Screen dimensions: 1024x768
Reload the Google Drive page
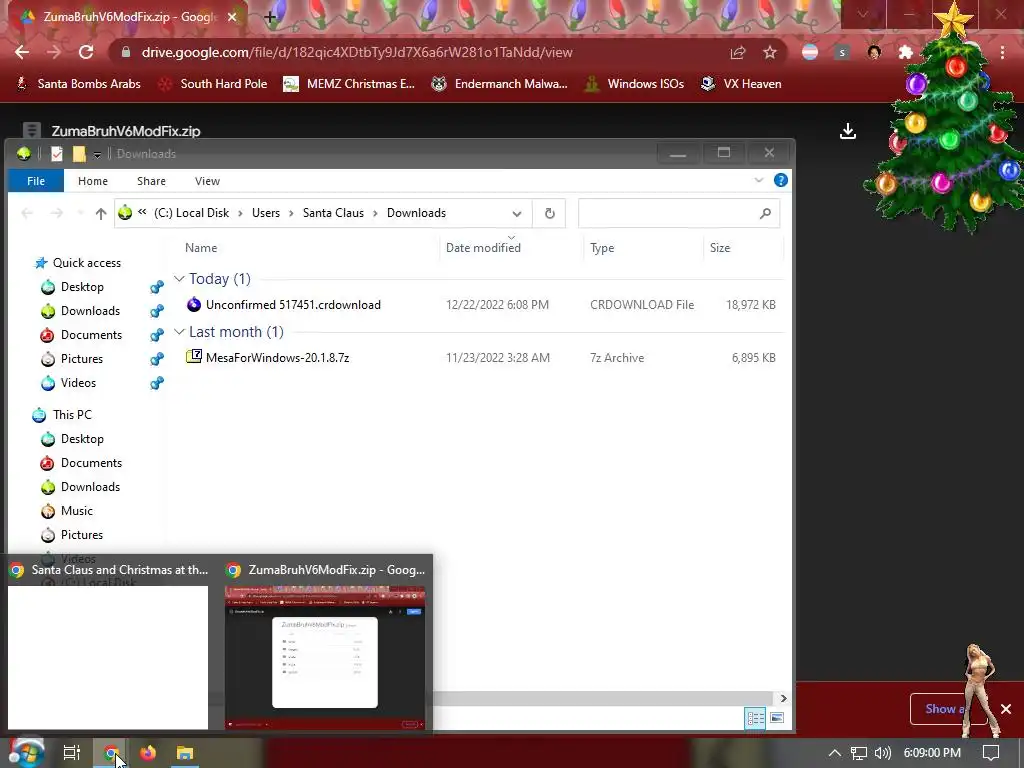[x=86, y=52]
